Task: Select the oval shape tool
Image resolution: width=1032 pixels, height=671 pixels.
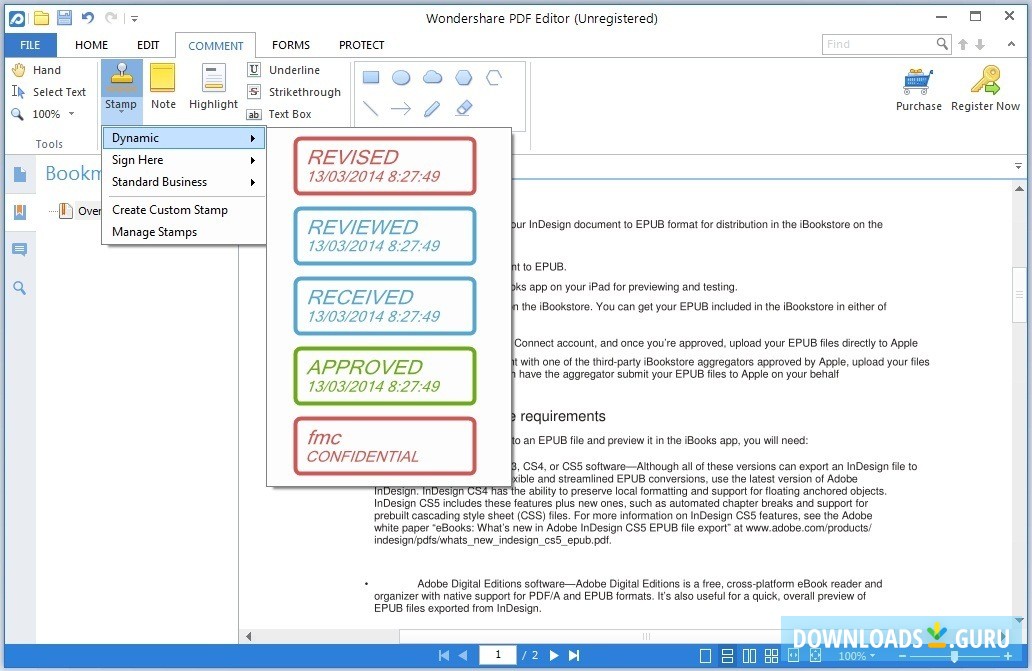Action: [401, 78]
